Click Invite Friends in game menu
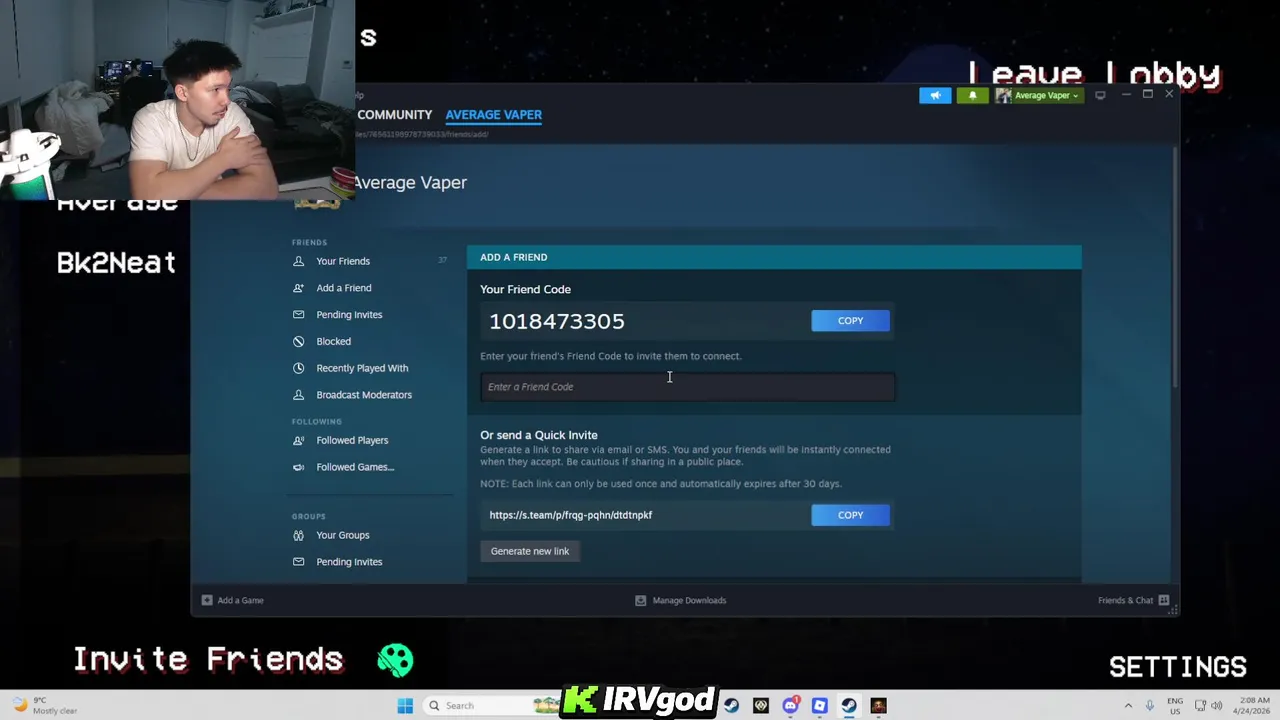 pyautogui.click(x=208, y=659)
